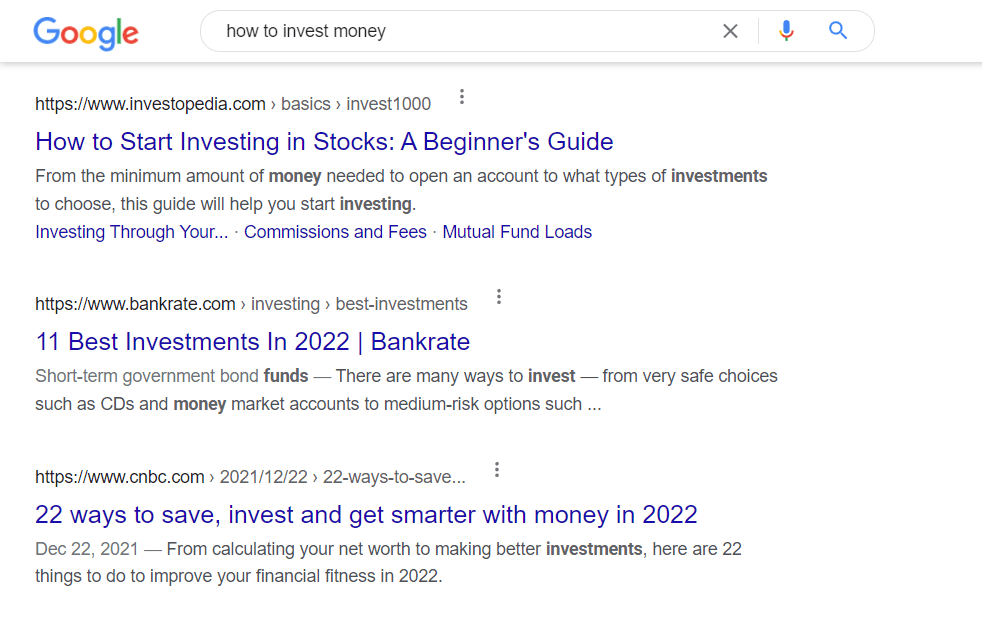Image resolution: width=982 pixels, height=619 pixels.
Task: Open the '11 Best Investments In 2022' Bankrate article
Action: 253,341
